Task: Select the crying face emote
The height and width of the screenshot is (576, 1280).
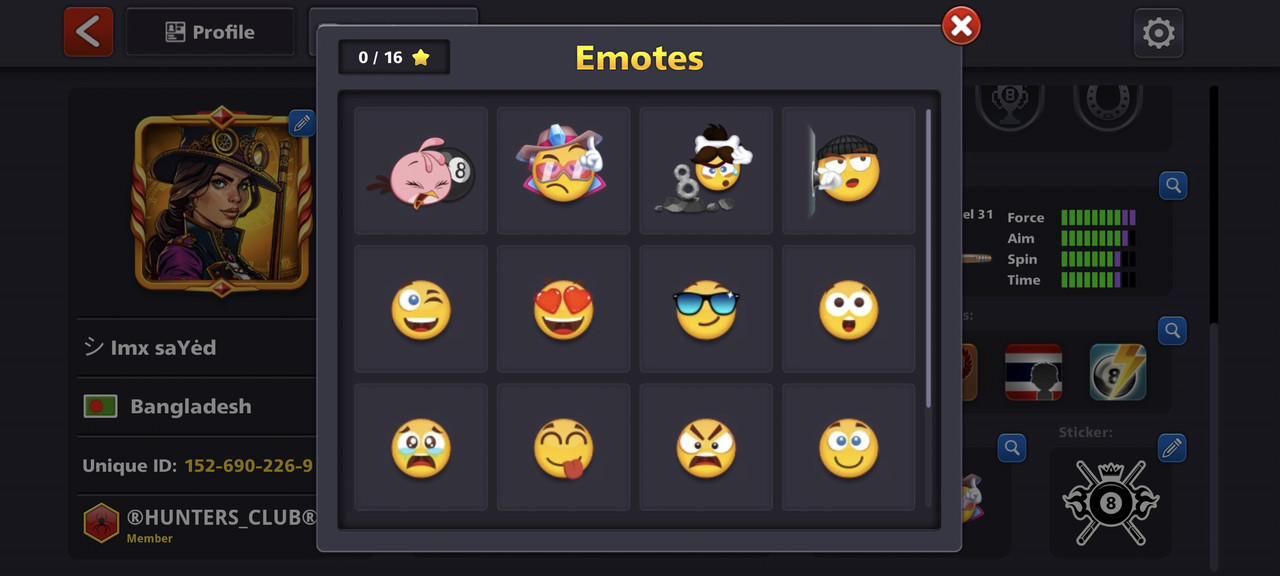Action: (421, 447)
